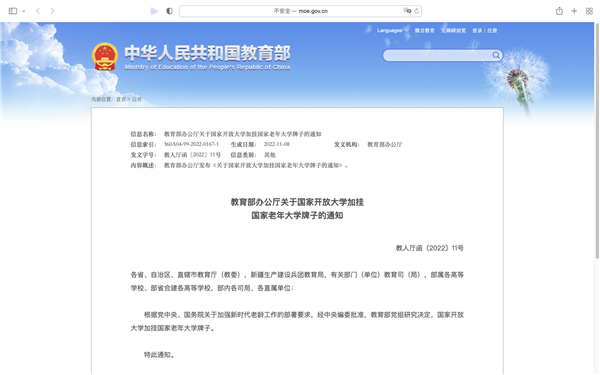Expand the sidebar options chevron

click(x=24, y=11)
